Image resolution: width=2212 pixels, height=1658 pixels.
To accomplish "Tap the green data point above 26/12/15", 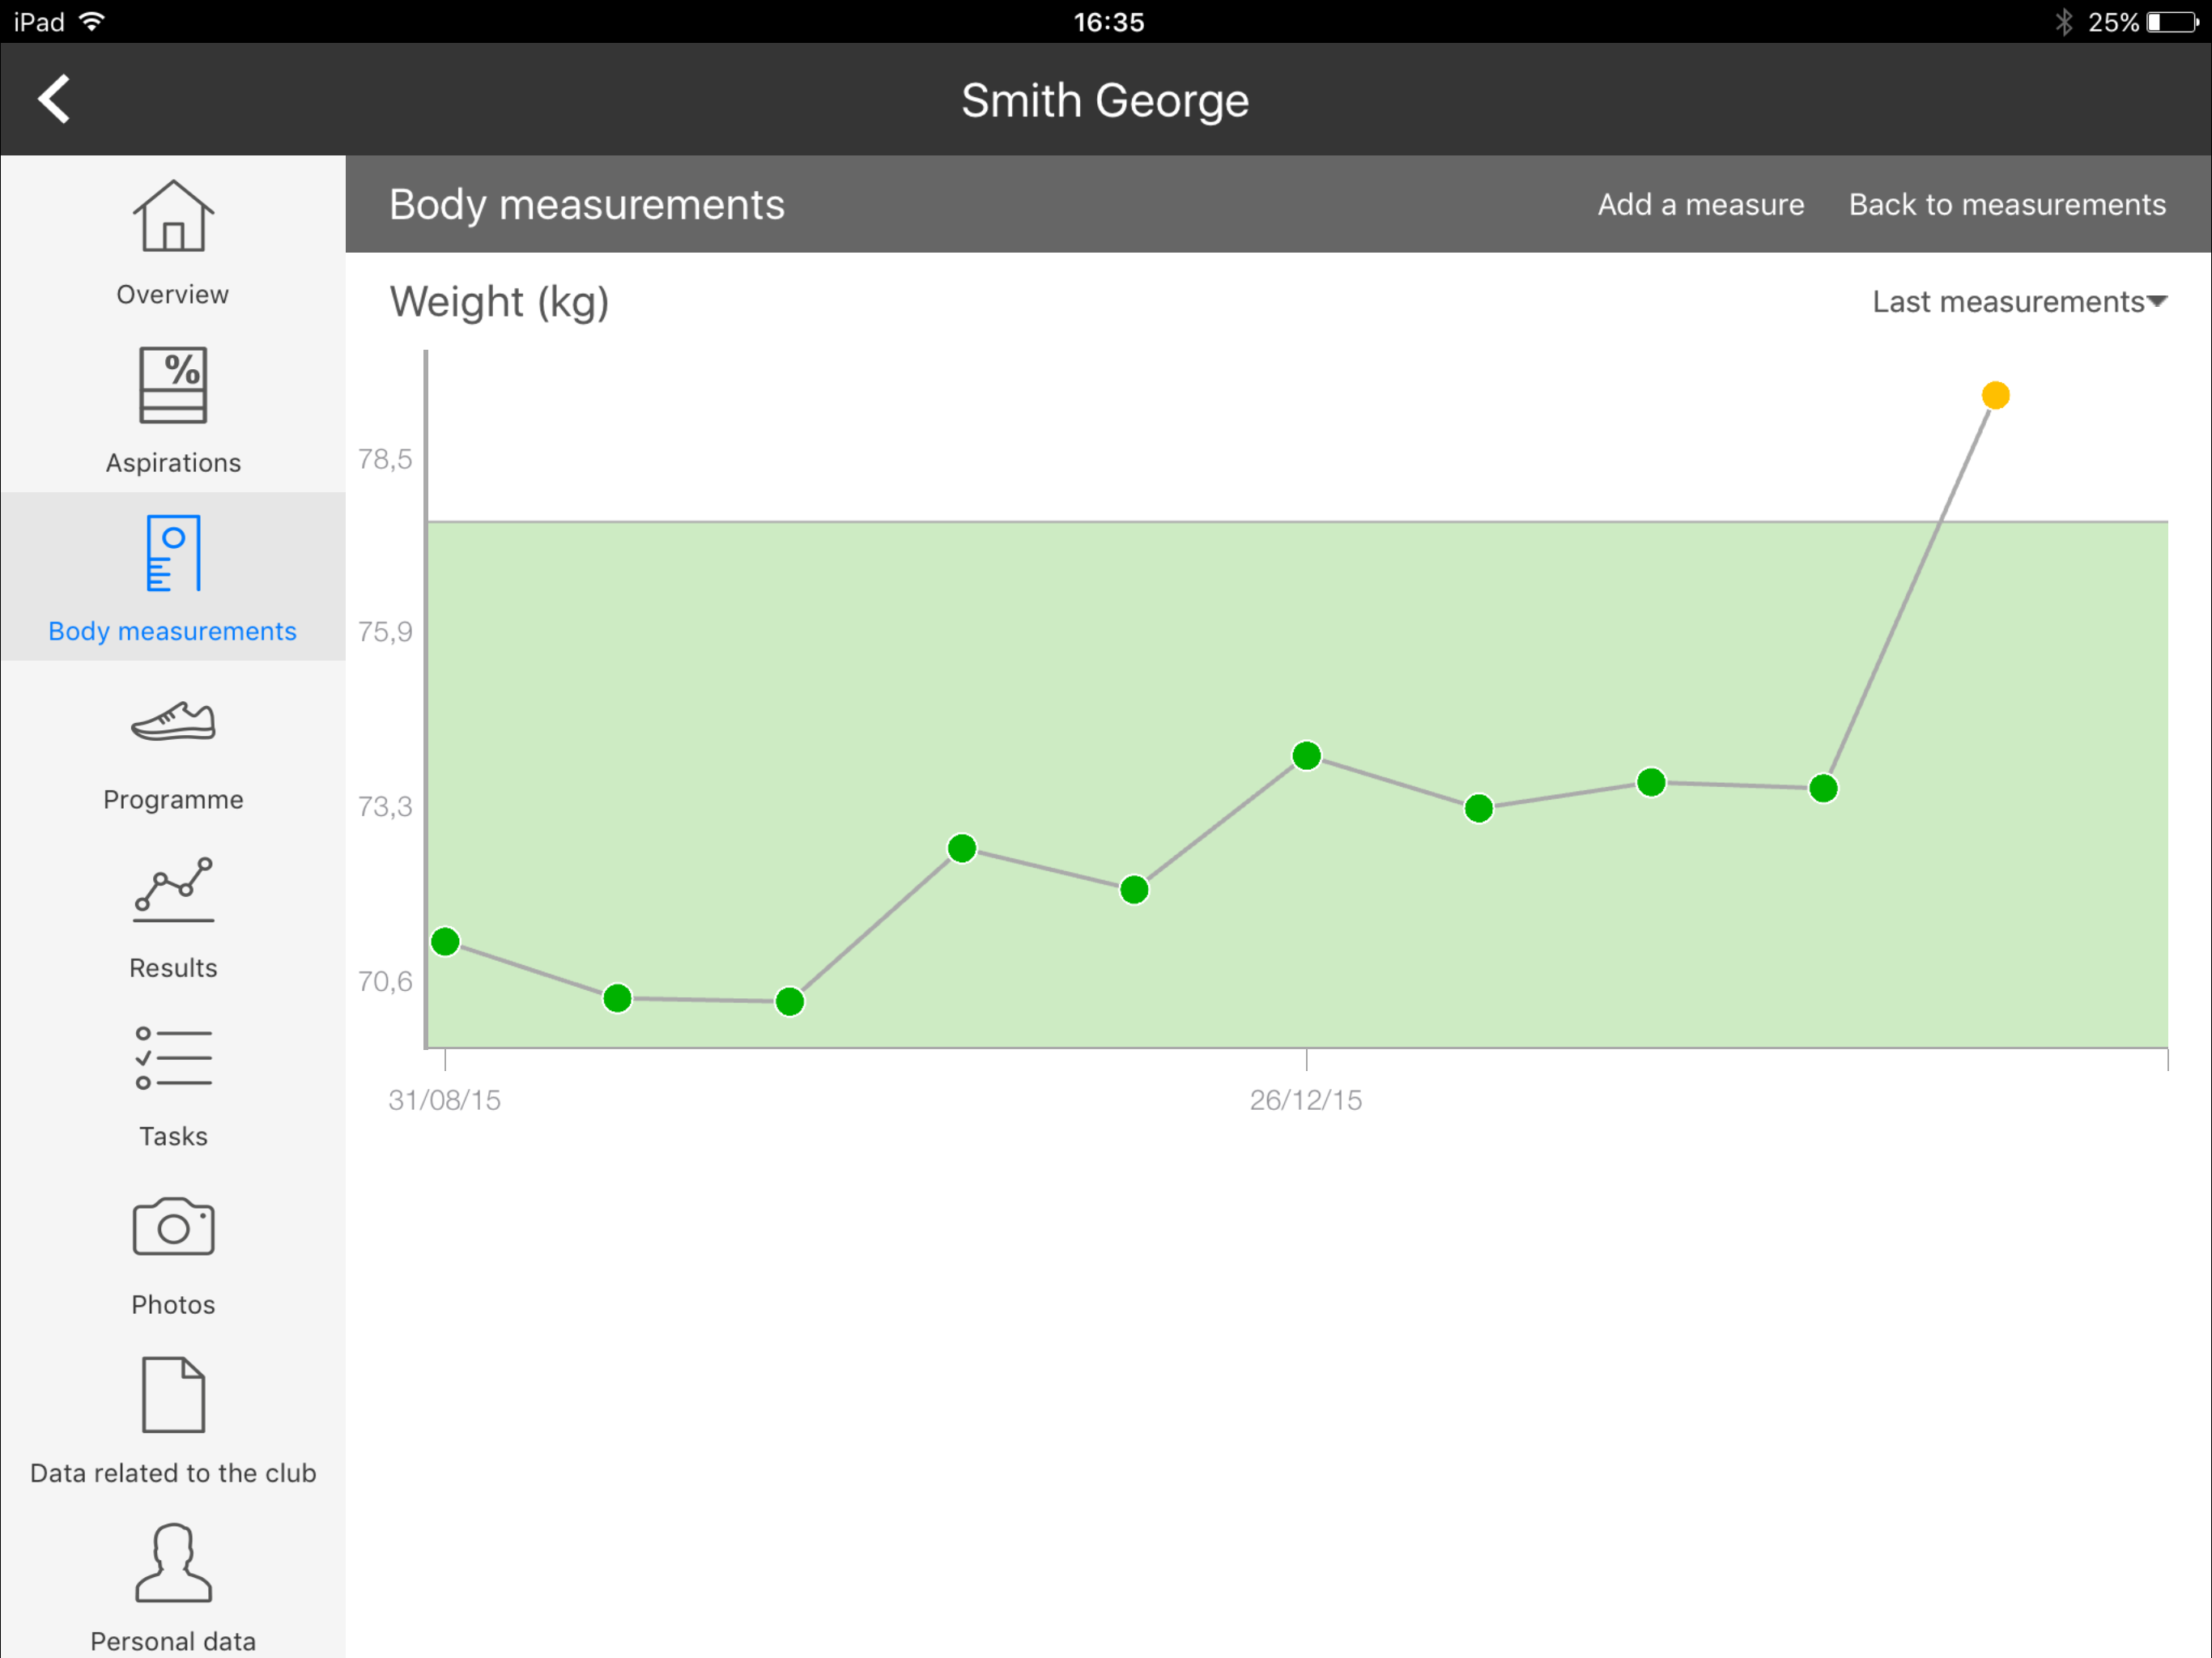I will (x=1306, y=755).
